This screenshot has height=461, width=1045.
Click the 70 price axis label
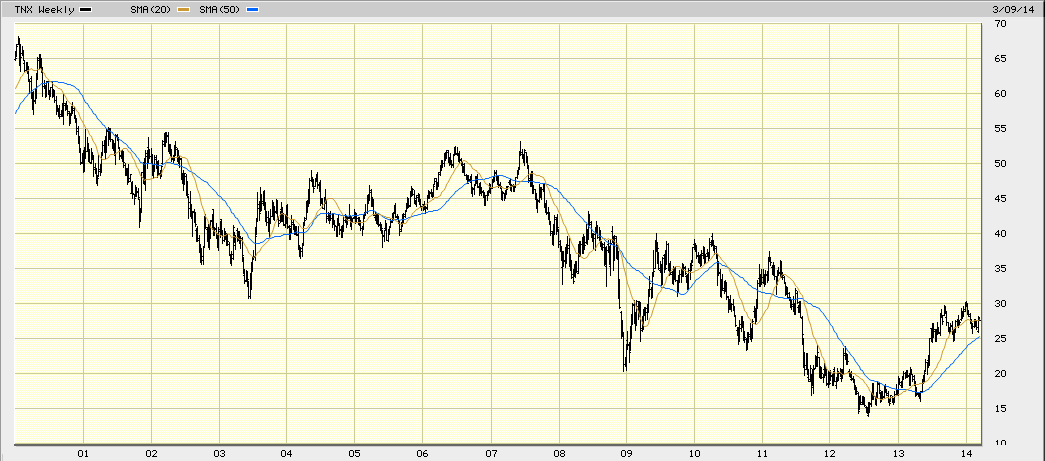[1000, 24]
